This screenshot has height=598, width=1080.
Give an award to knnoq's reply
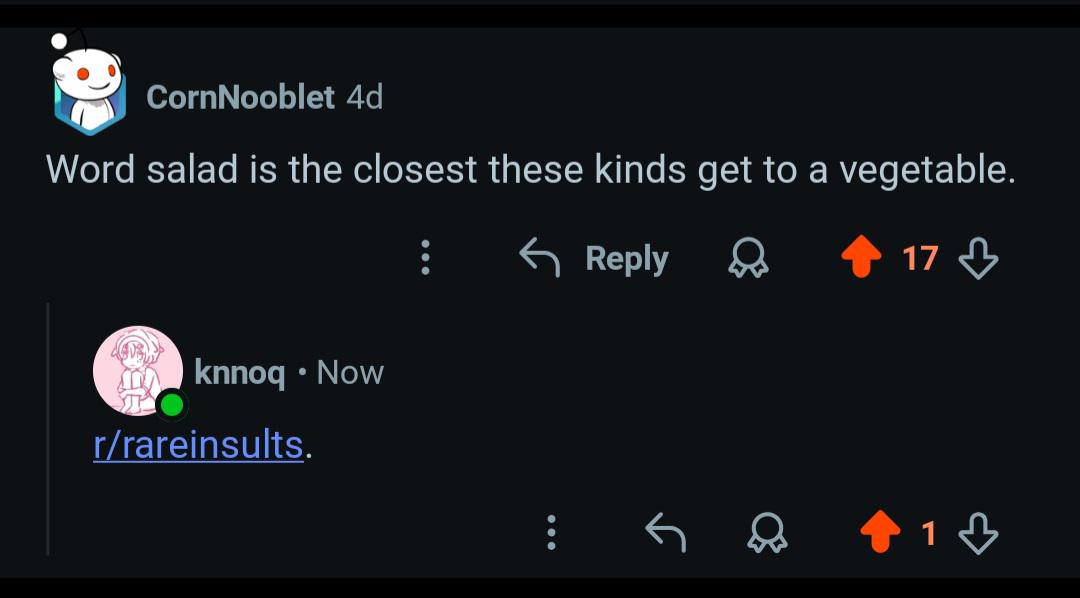(x=767, y=534)
